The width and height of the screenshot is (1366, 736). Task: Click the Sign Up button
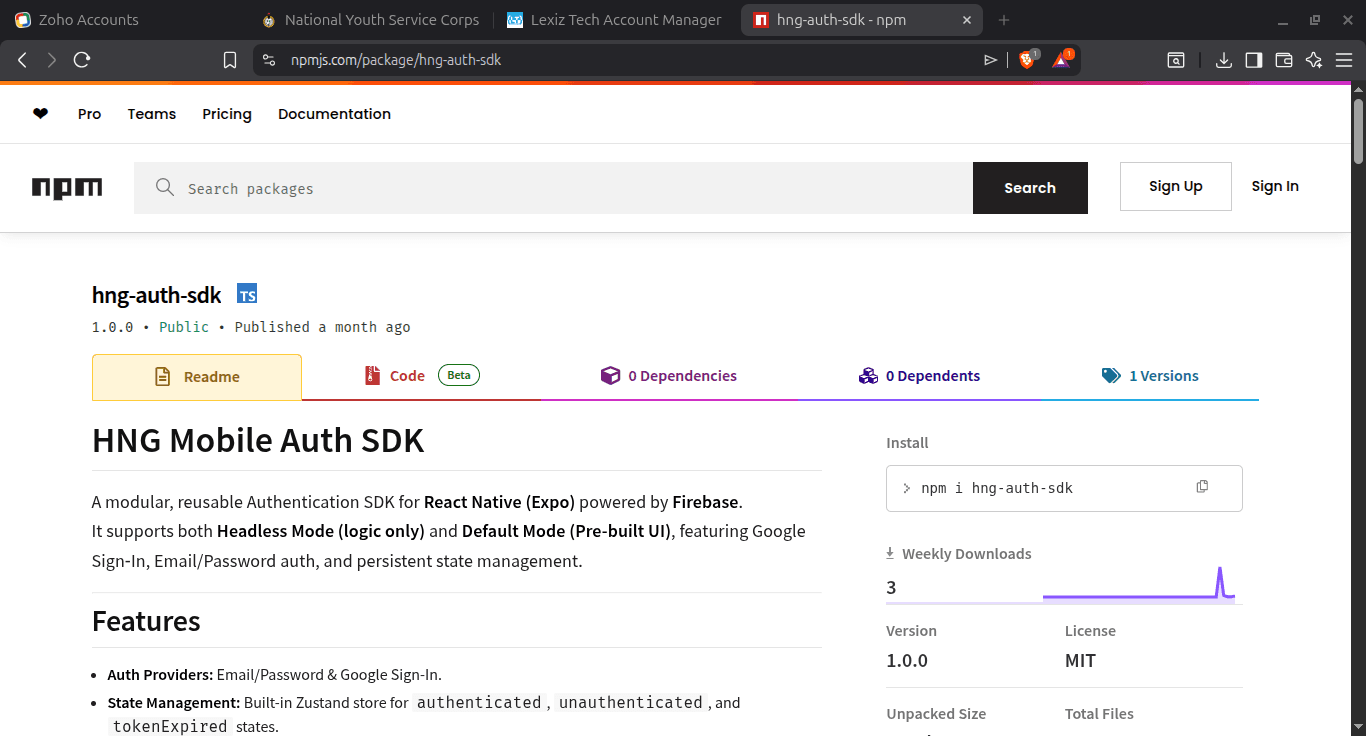click(1175, 186)
